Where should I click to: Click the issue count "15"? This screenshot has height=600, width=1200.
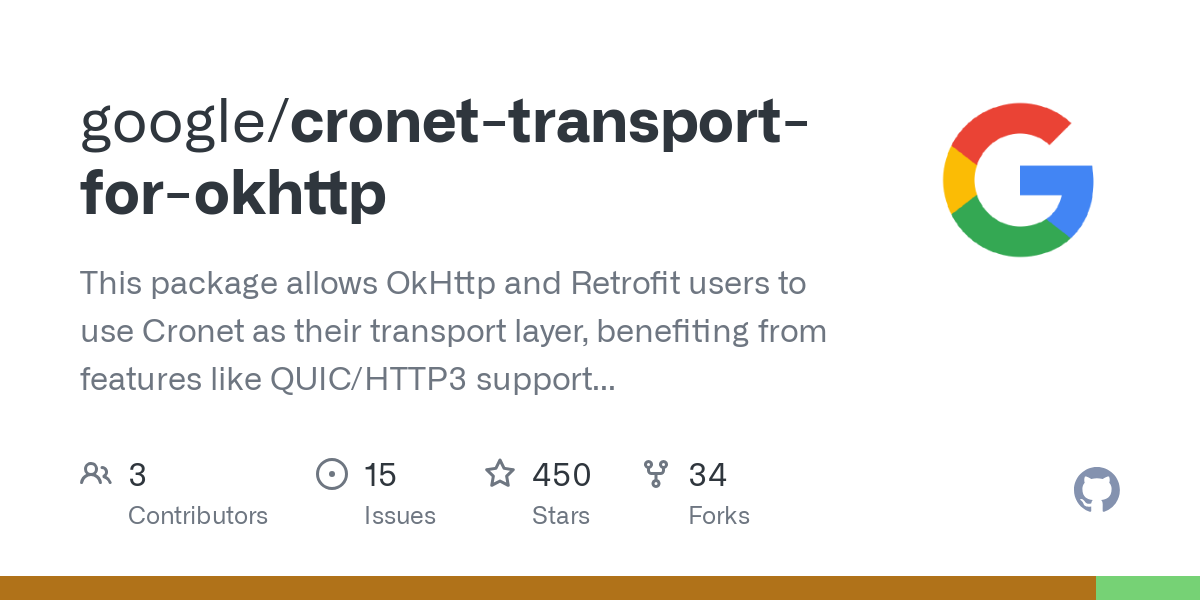[380, 474]
